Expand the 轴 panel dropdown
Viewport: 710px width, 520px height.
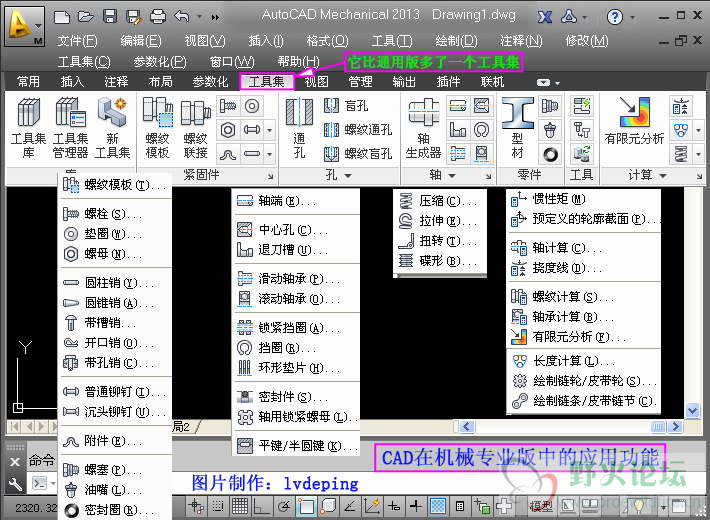[x=452, y=175]
